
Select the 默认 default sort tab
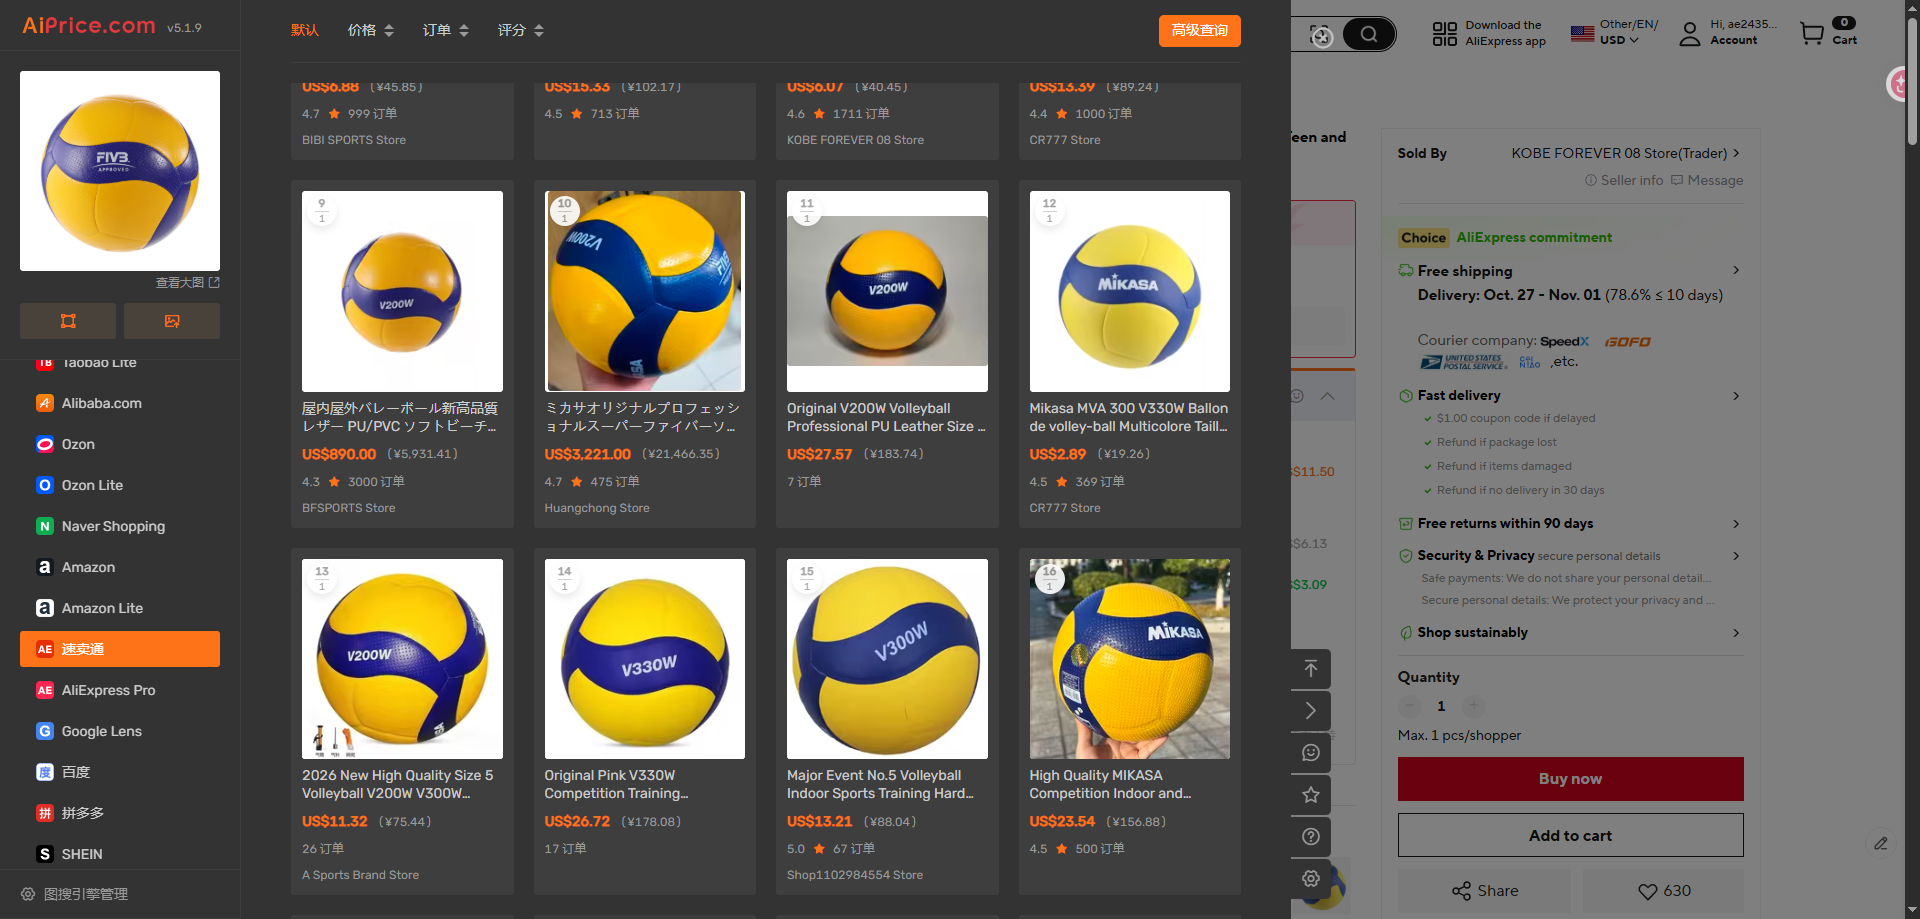point(305,31)
